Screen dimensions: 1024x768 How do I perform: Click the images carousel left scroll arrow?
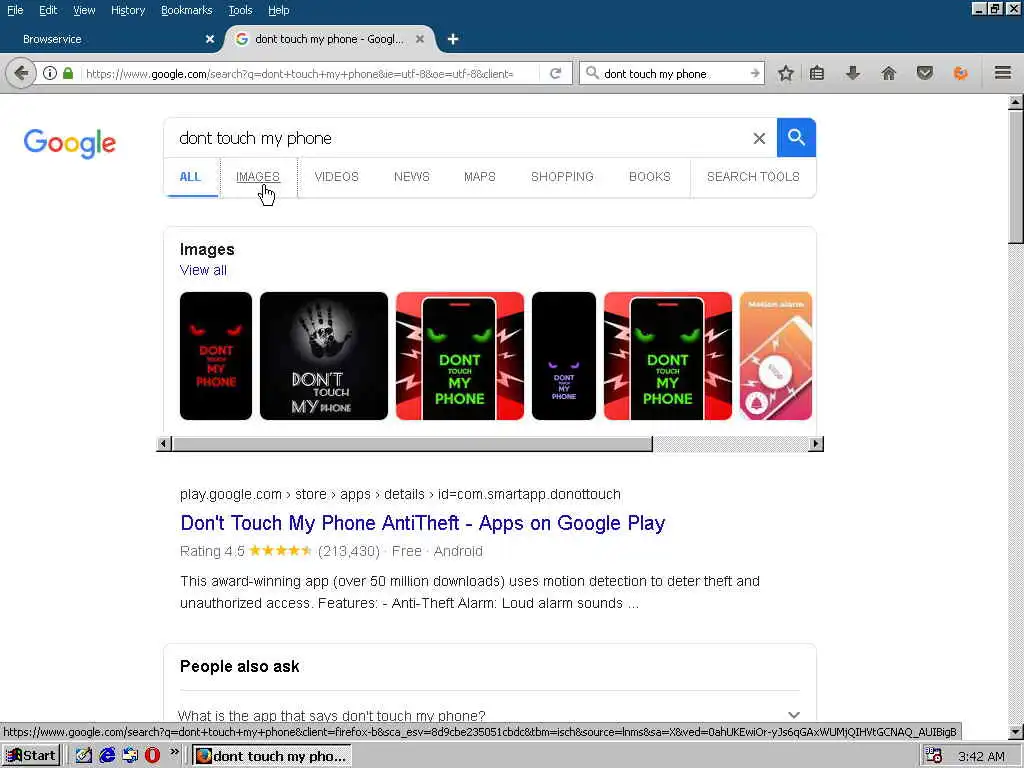[164, 444]
